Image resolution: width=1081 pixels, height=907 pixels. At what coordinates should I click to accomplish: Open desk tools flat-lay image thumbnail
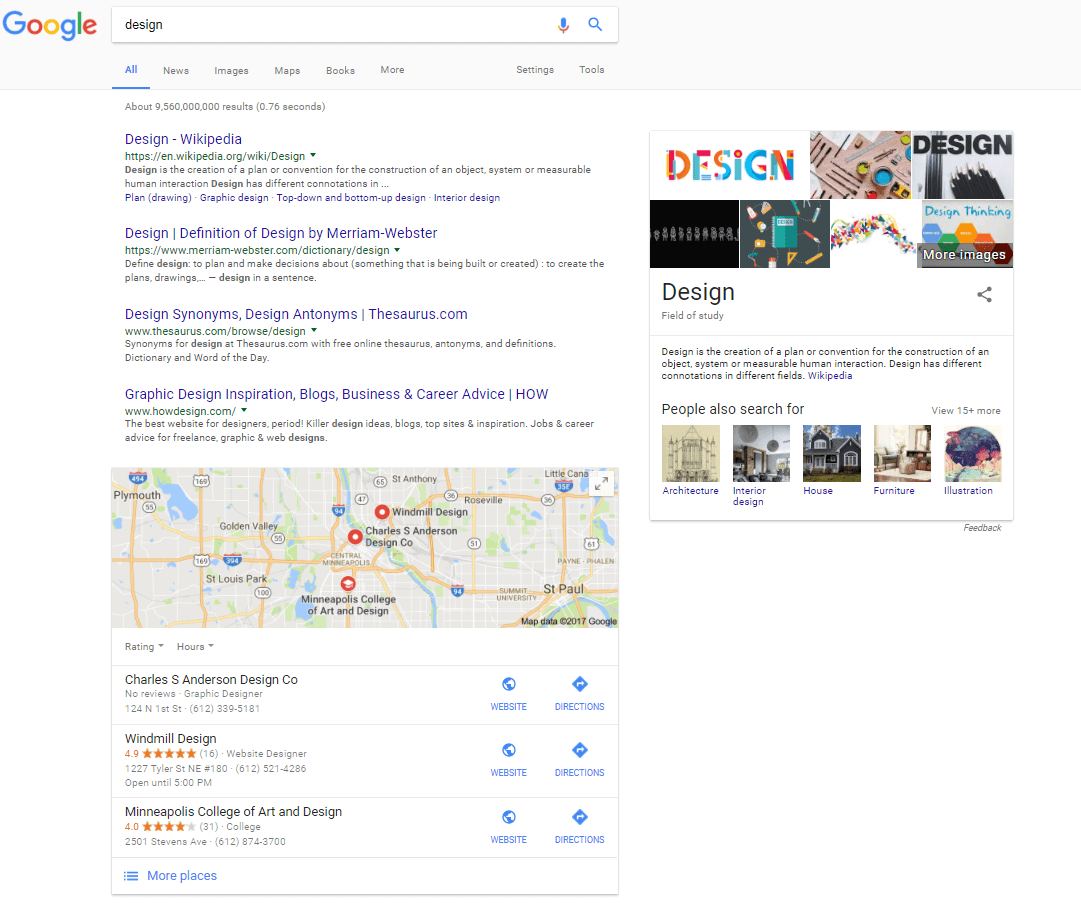(860, 165)
